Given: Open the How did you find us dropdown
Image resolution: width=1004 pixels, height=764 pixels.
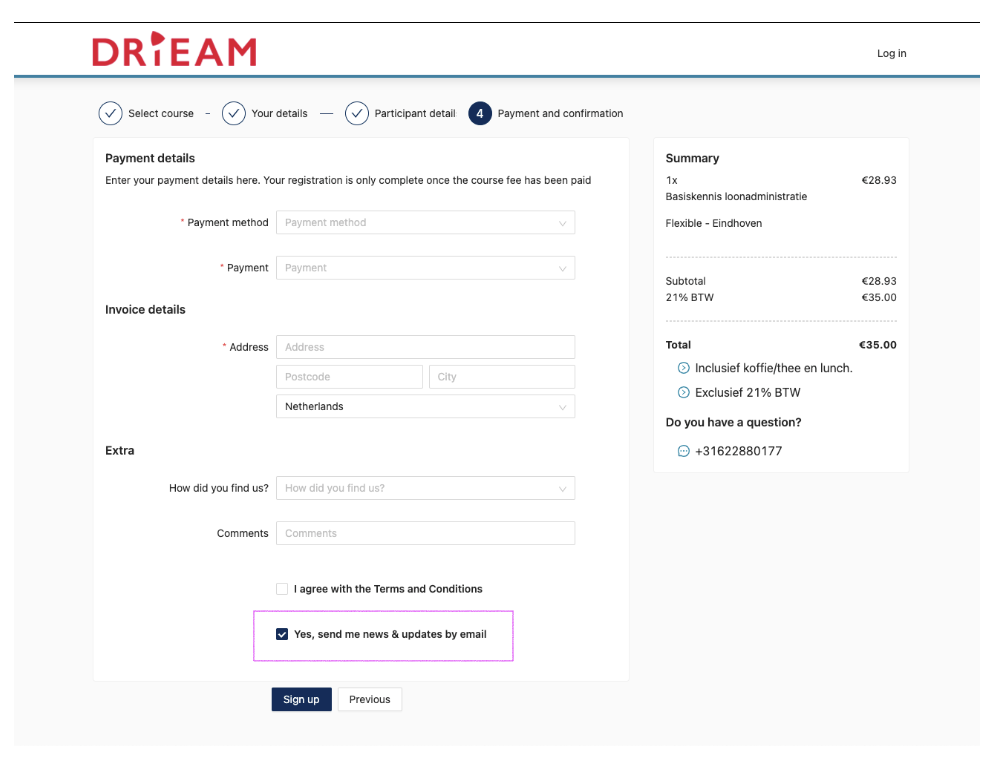Looking at the screenshot, I should [x=425, y=488].
